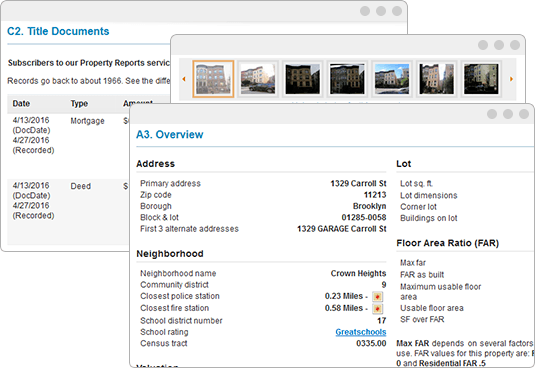
Task: Click the borough value Brooklyn
Action: click(370, 206)
